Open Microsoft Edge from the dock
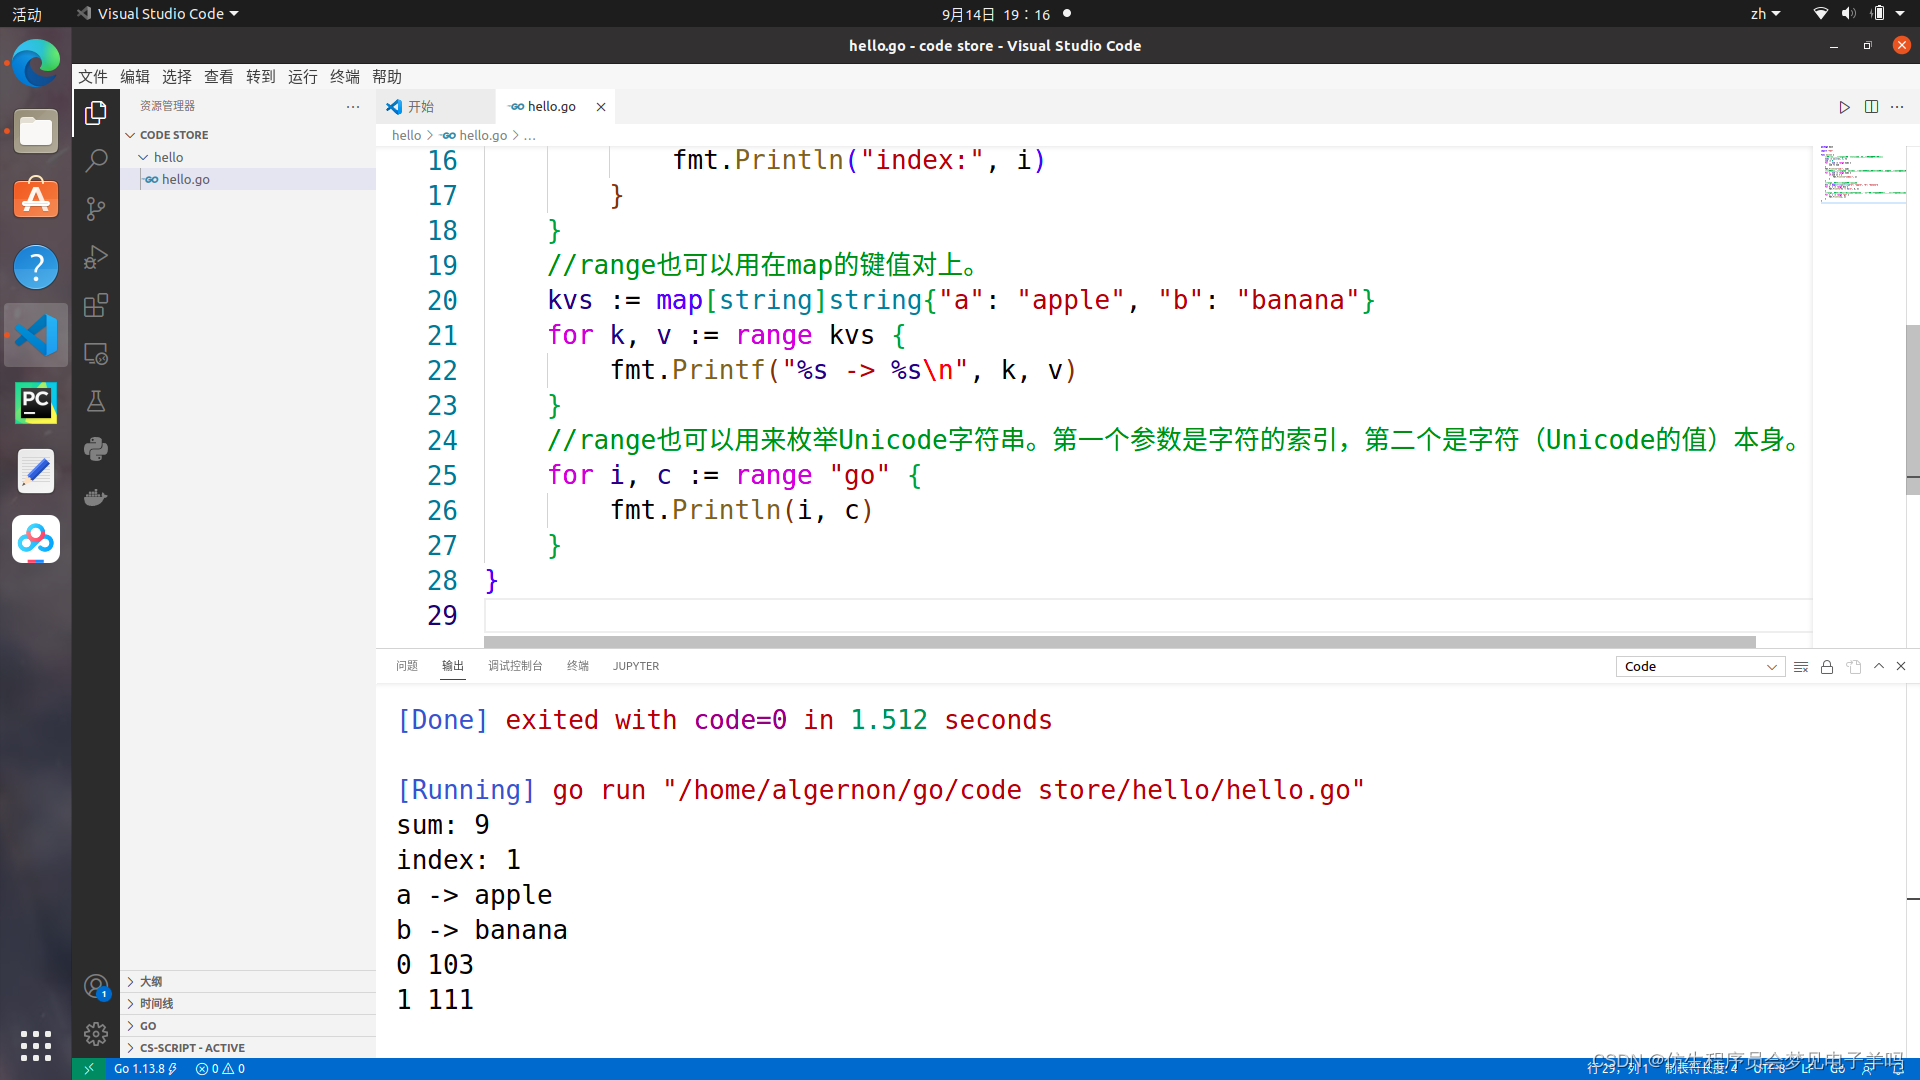The image size is (1920, 1080). point(36,64)
